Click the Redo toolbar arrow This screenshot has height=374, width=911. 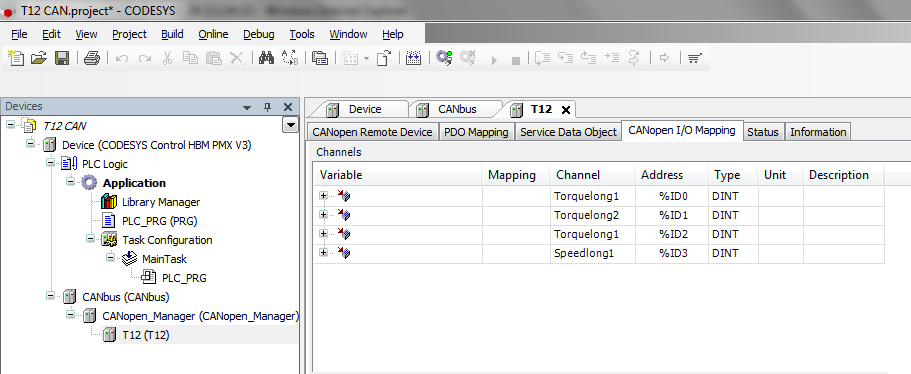(x=145, y=59)
